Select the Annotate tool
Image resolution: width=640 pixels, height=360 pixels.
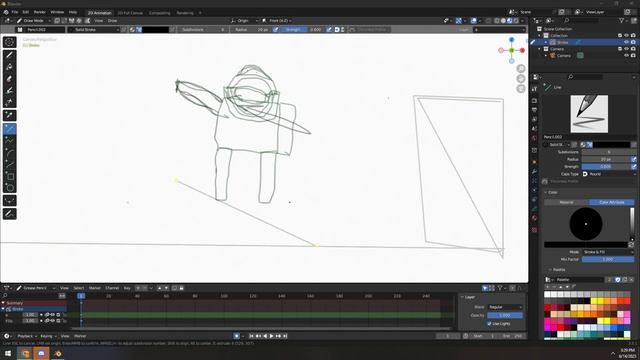point(9,213)
